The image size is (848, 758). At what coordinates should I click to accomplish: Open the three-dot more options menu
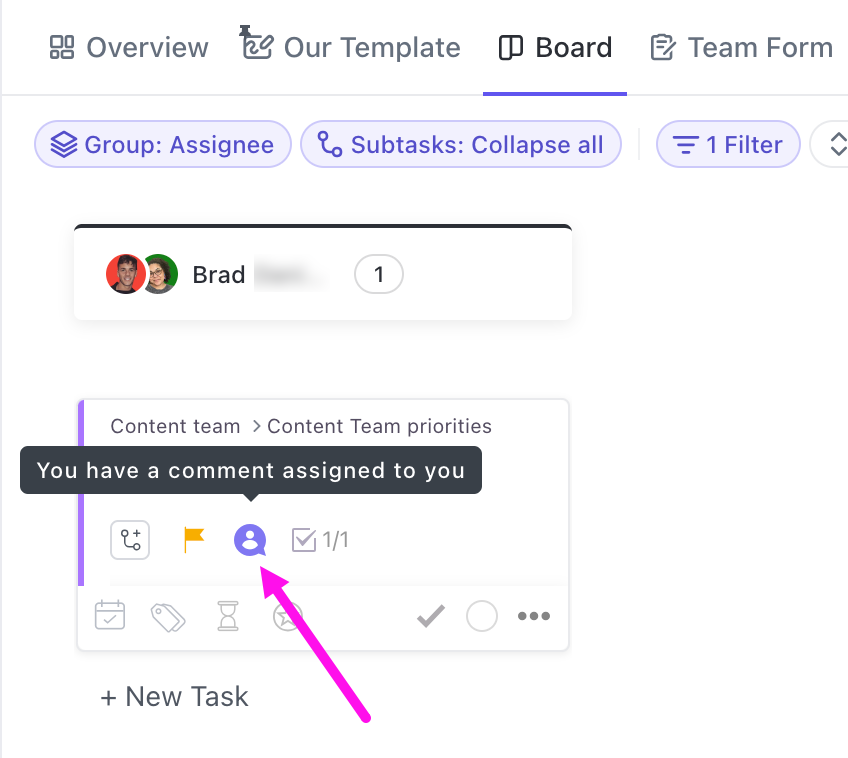(534, 616)
